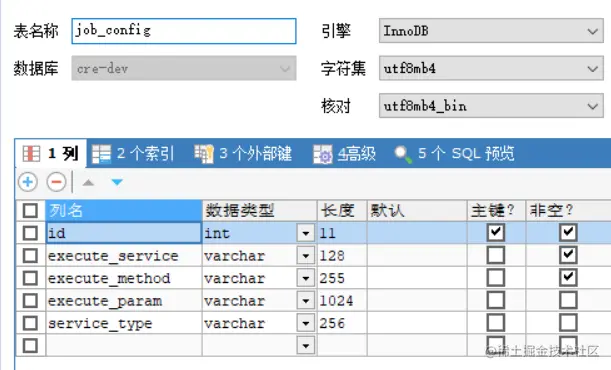Select the id column name cell
Viewport: 611px width, 370px height.
coord(124,233)
